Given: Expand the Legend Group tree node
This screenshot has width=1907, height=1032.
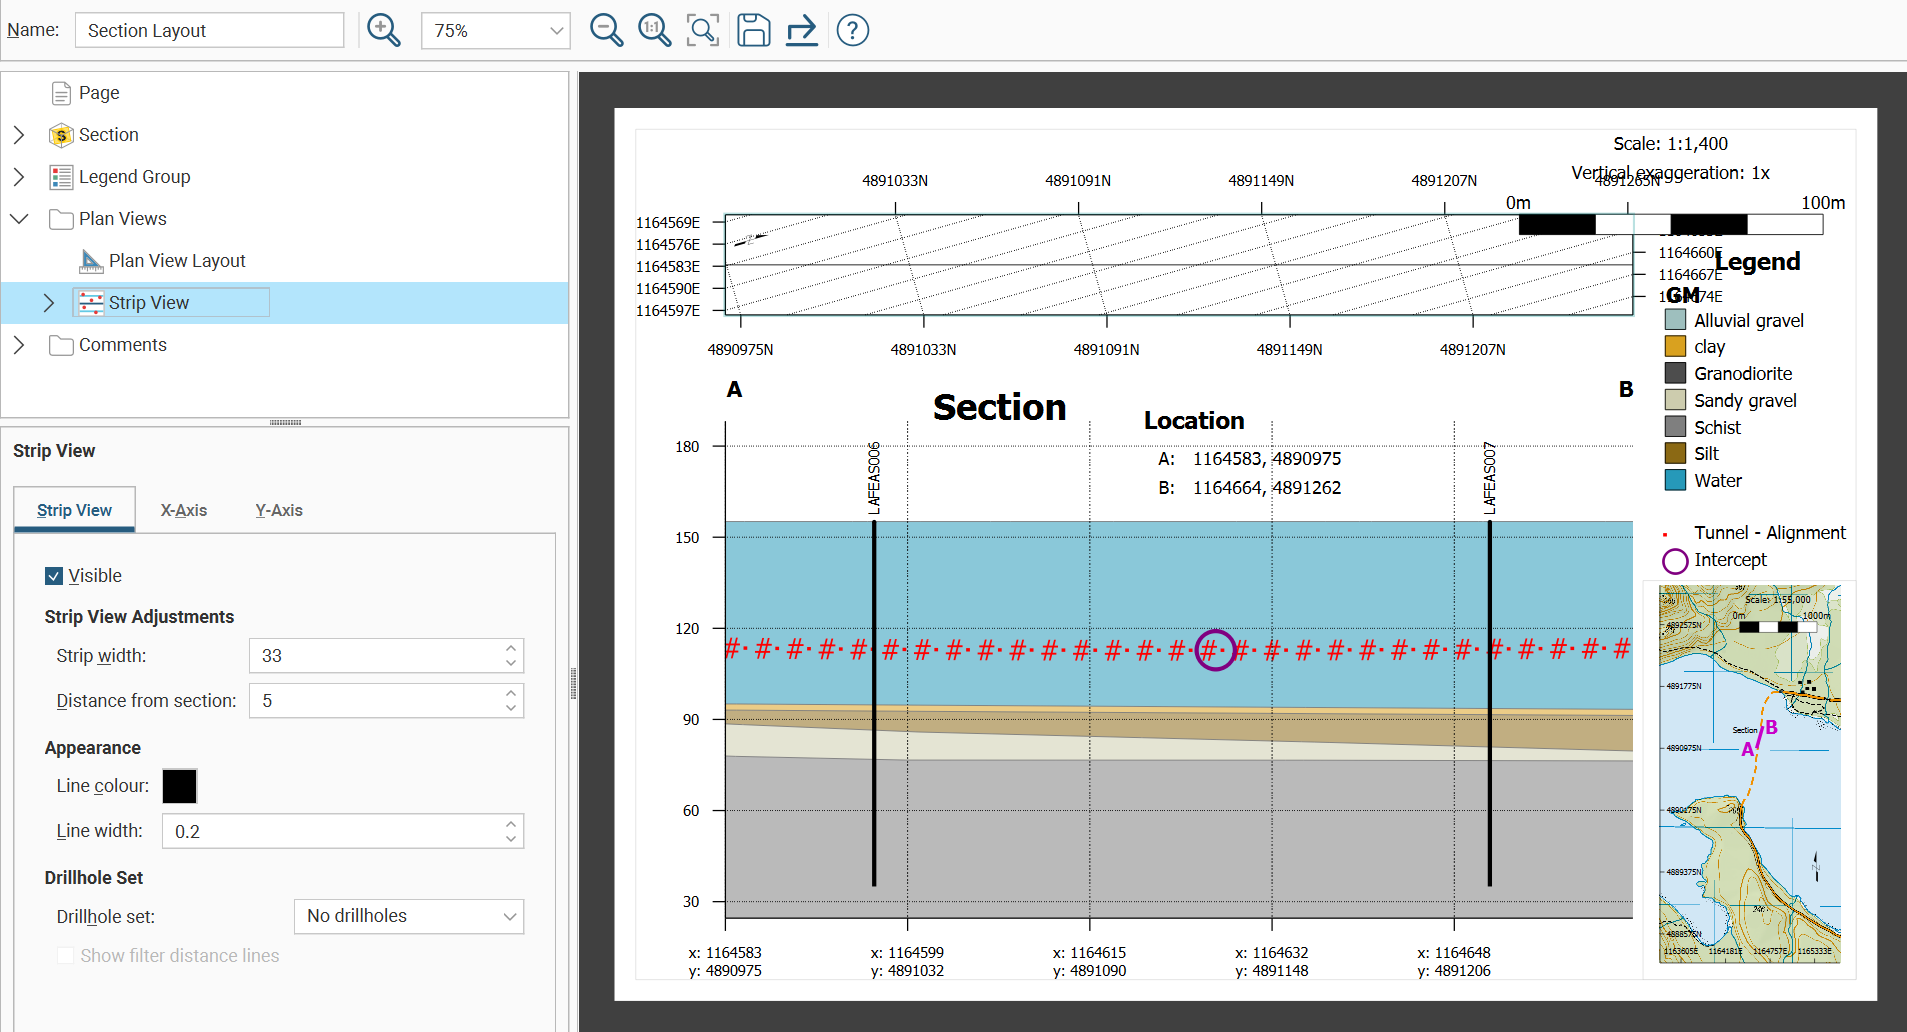Looking at the screenshot, I should pos(19,177).
